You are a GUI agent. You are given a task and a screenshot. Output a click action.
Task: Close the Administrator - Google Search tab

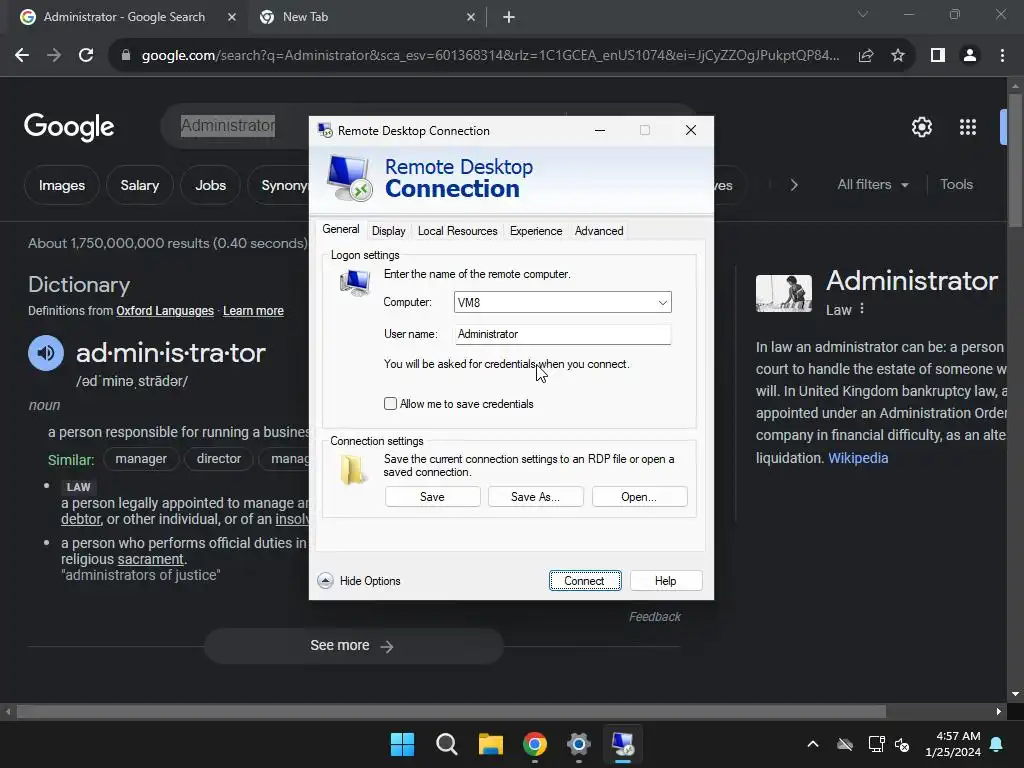pos(232,17)
